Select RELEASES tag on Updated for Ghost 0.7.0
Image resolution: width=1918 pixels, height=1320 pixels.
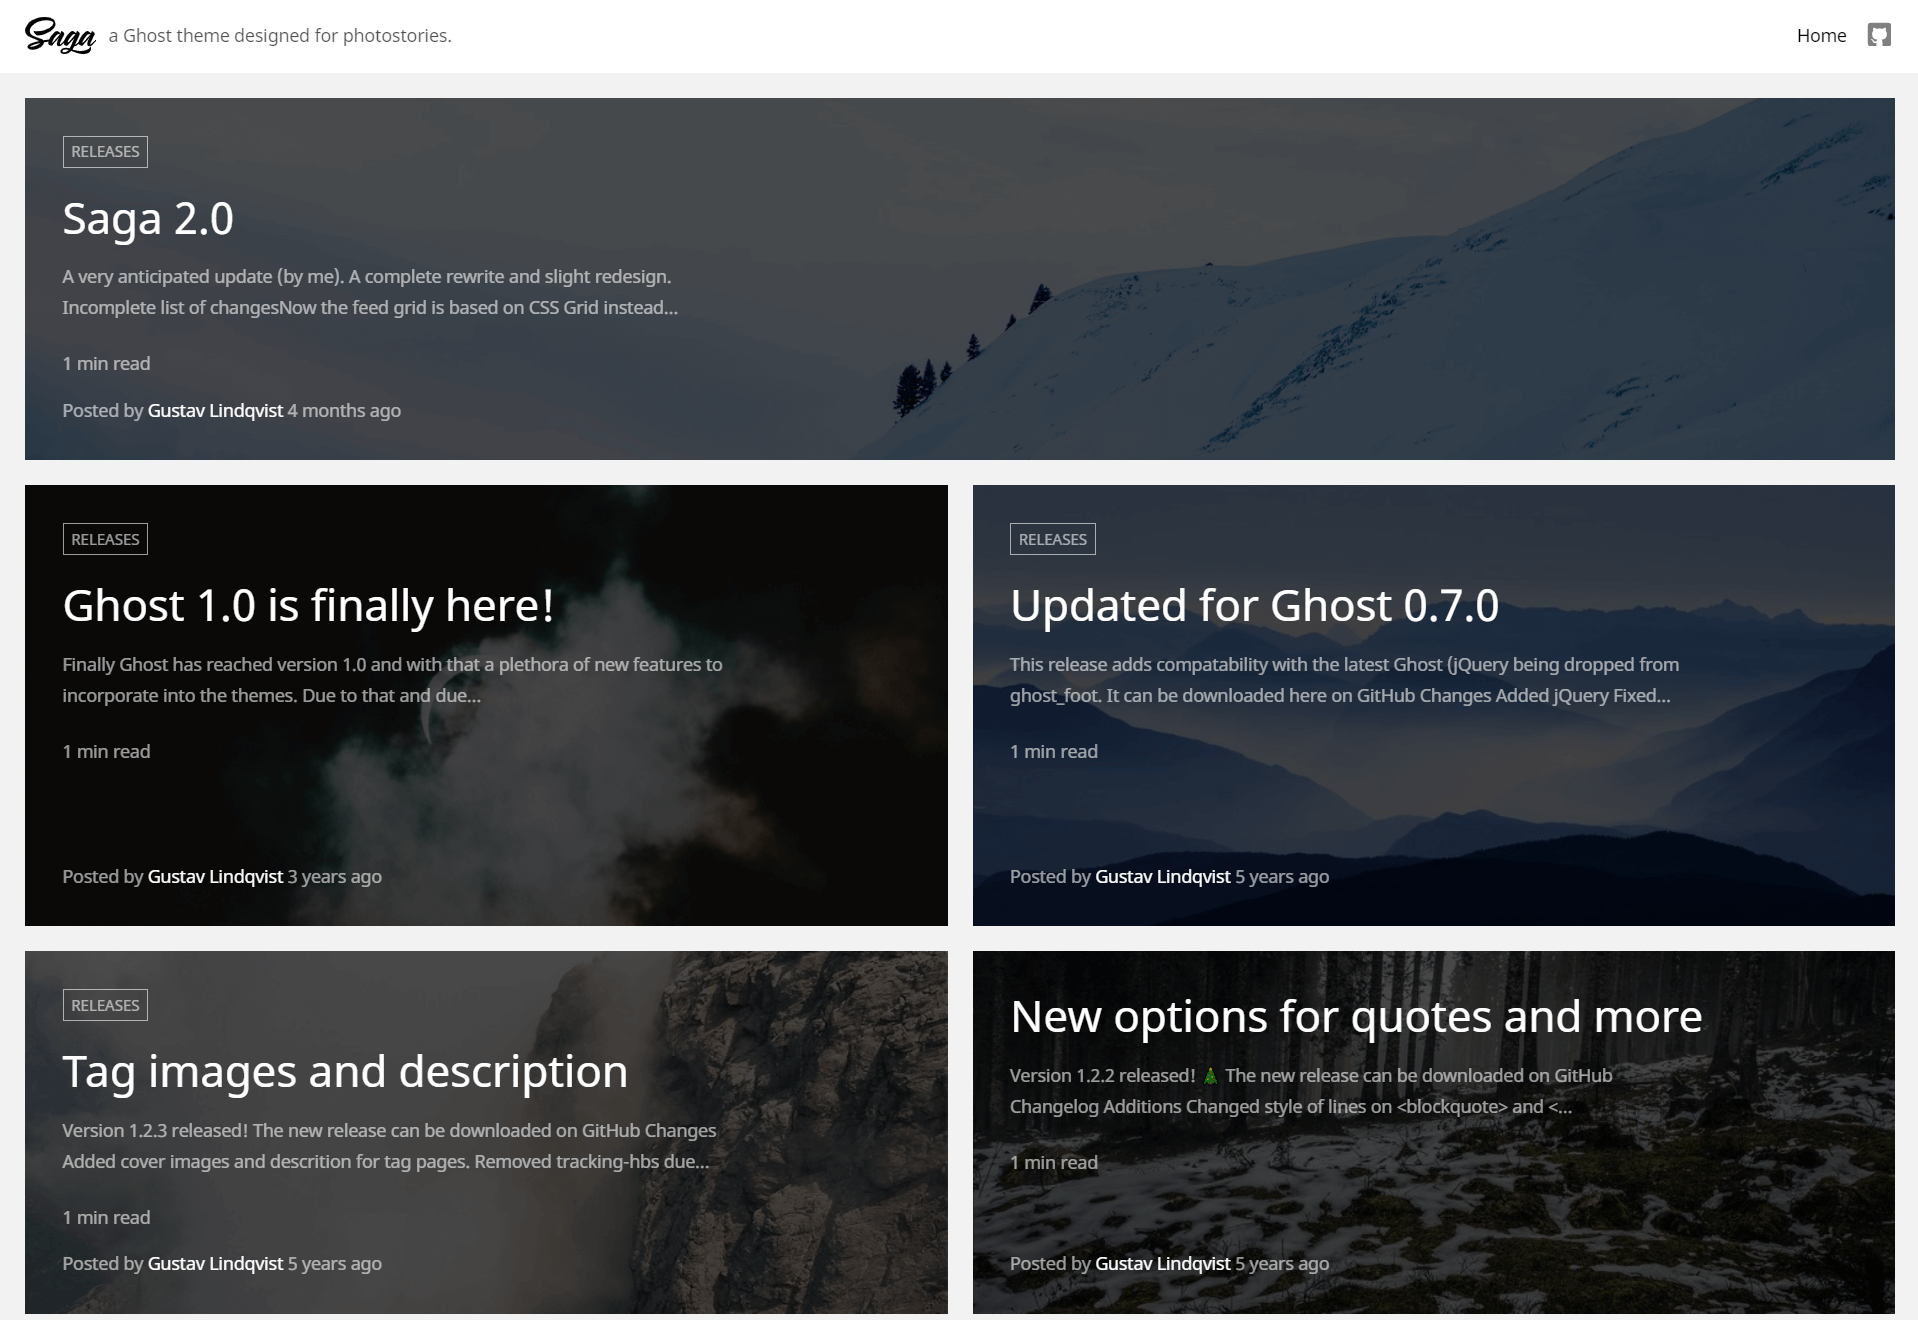click(1052, 538)
